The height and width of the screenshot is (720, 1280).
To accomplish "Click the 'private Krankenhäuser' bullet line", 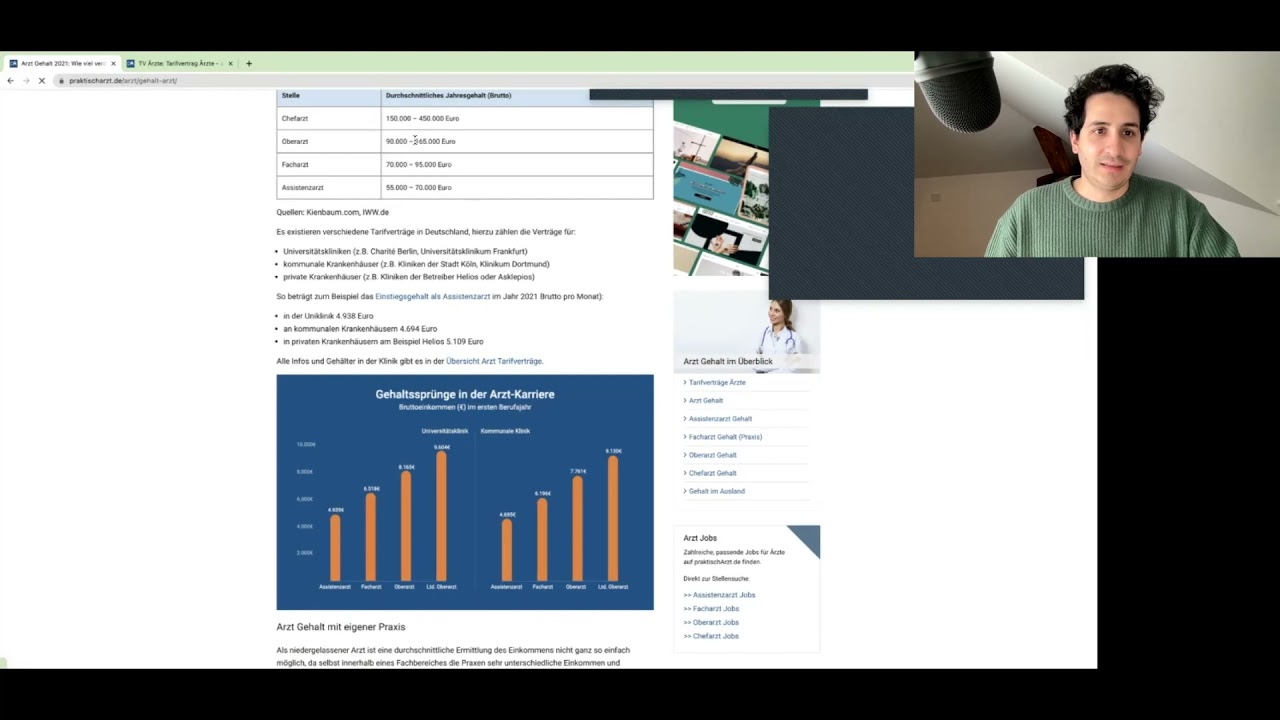I will (409, 277).
